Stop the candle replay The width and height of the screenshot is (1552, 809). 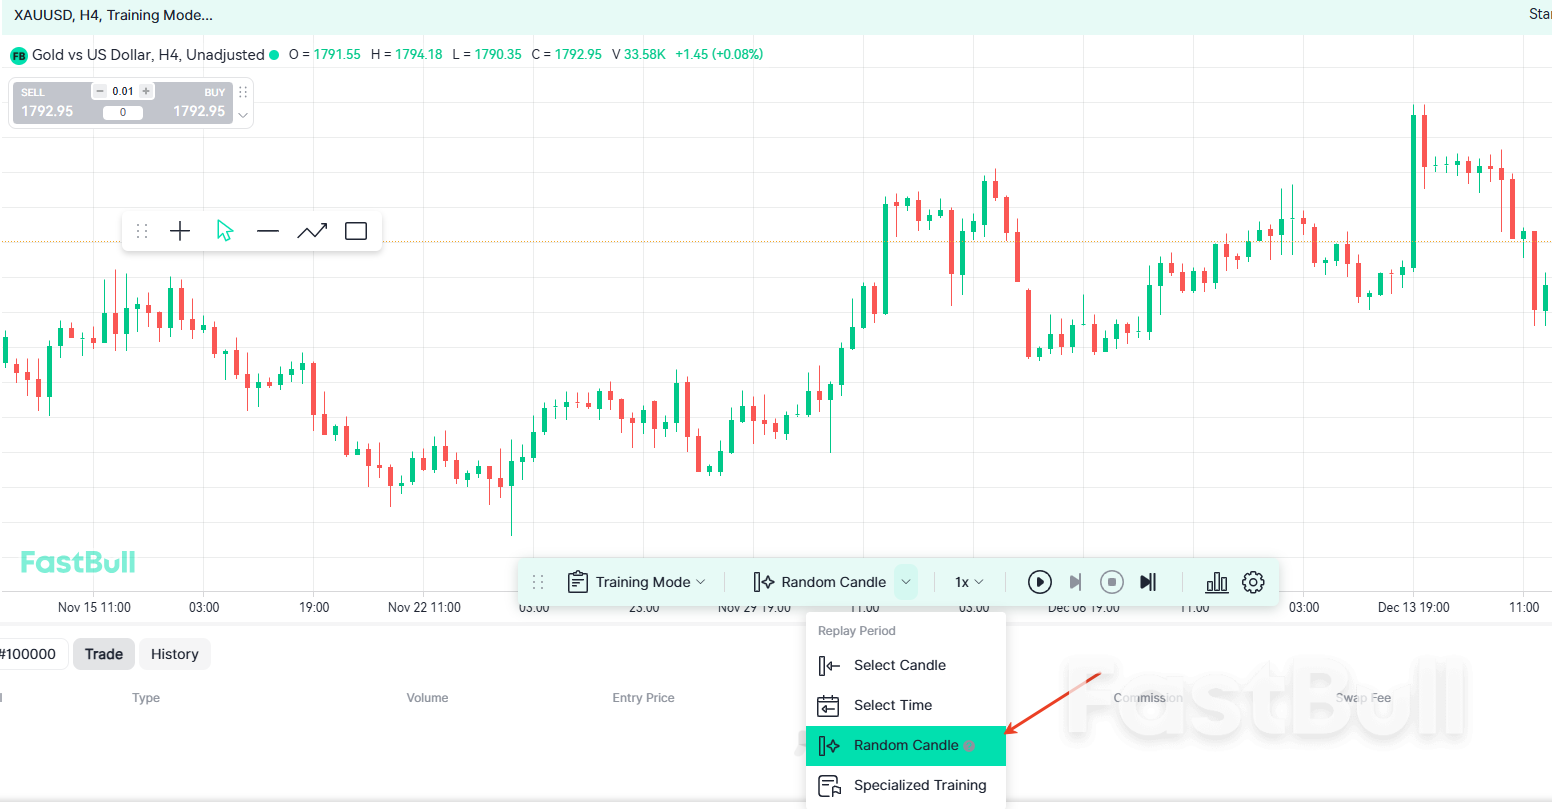(1111, 581)
